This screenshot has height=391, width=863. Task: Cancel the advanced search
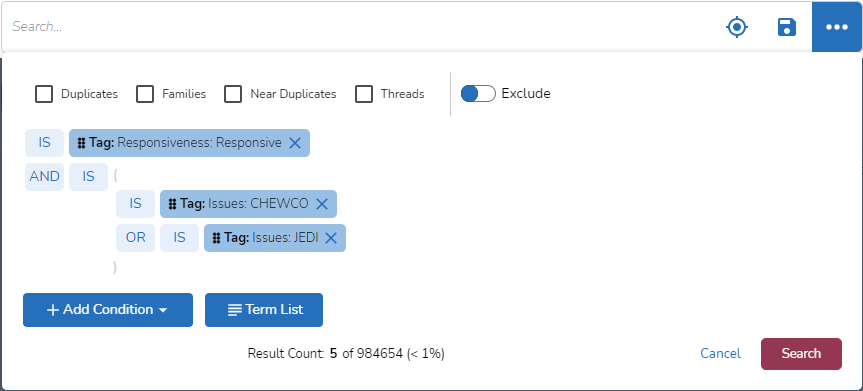pos(720,354)
